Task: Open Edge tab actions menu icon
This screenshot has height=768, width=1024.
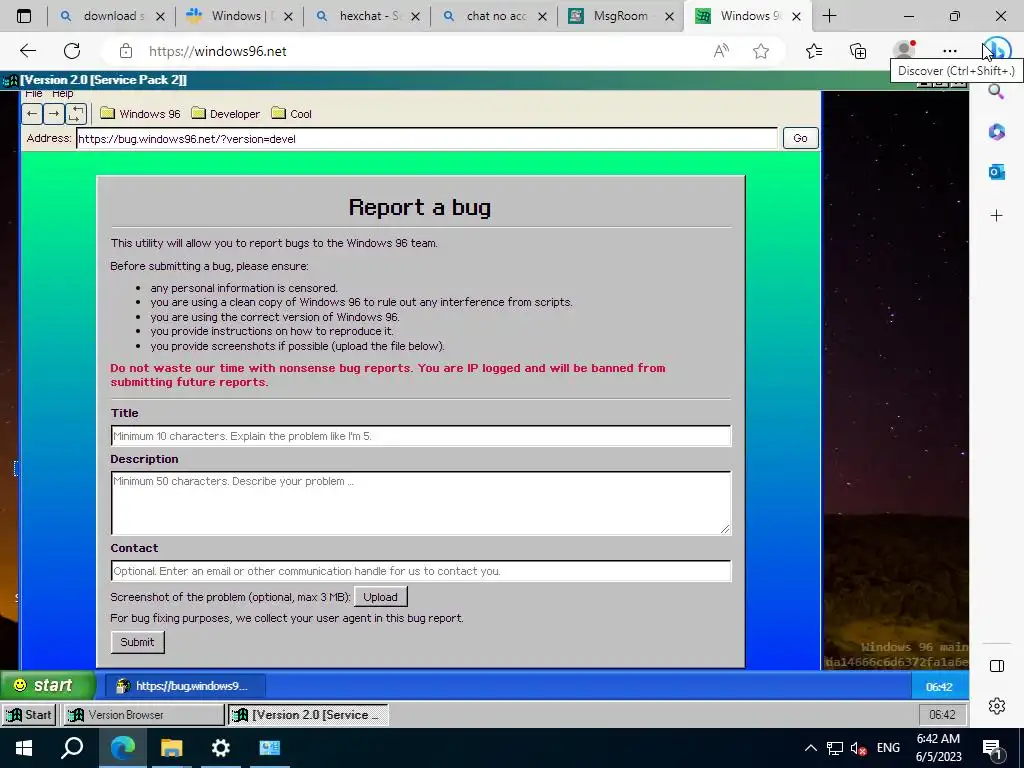Action: (x=24, y=16)
